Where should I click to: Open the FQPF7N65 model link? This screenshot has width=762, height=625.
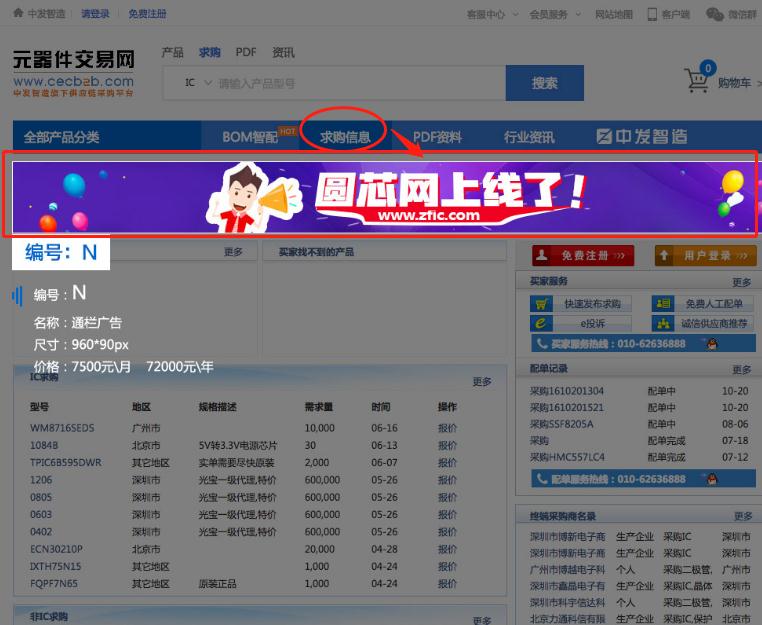53,584
